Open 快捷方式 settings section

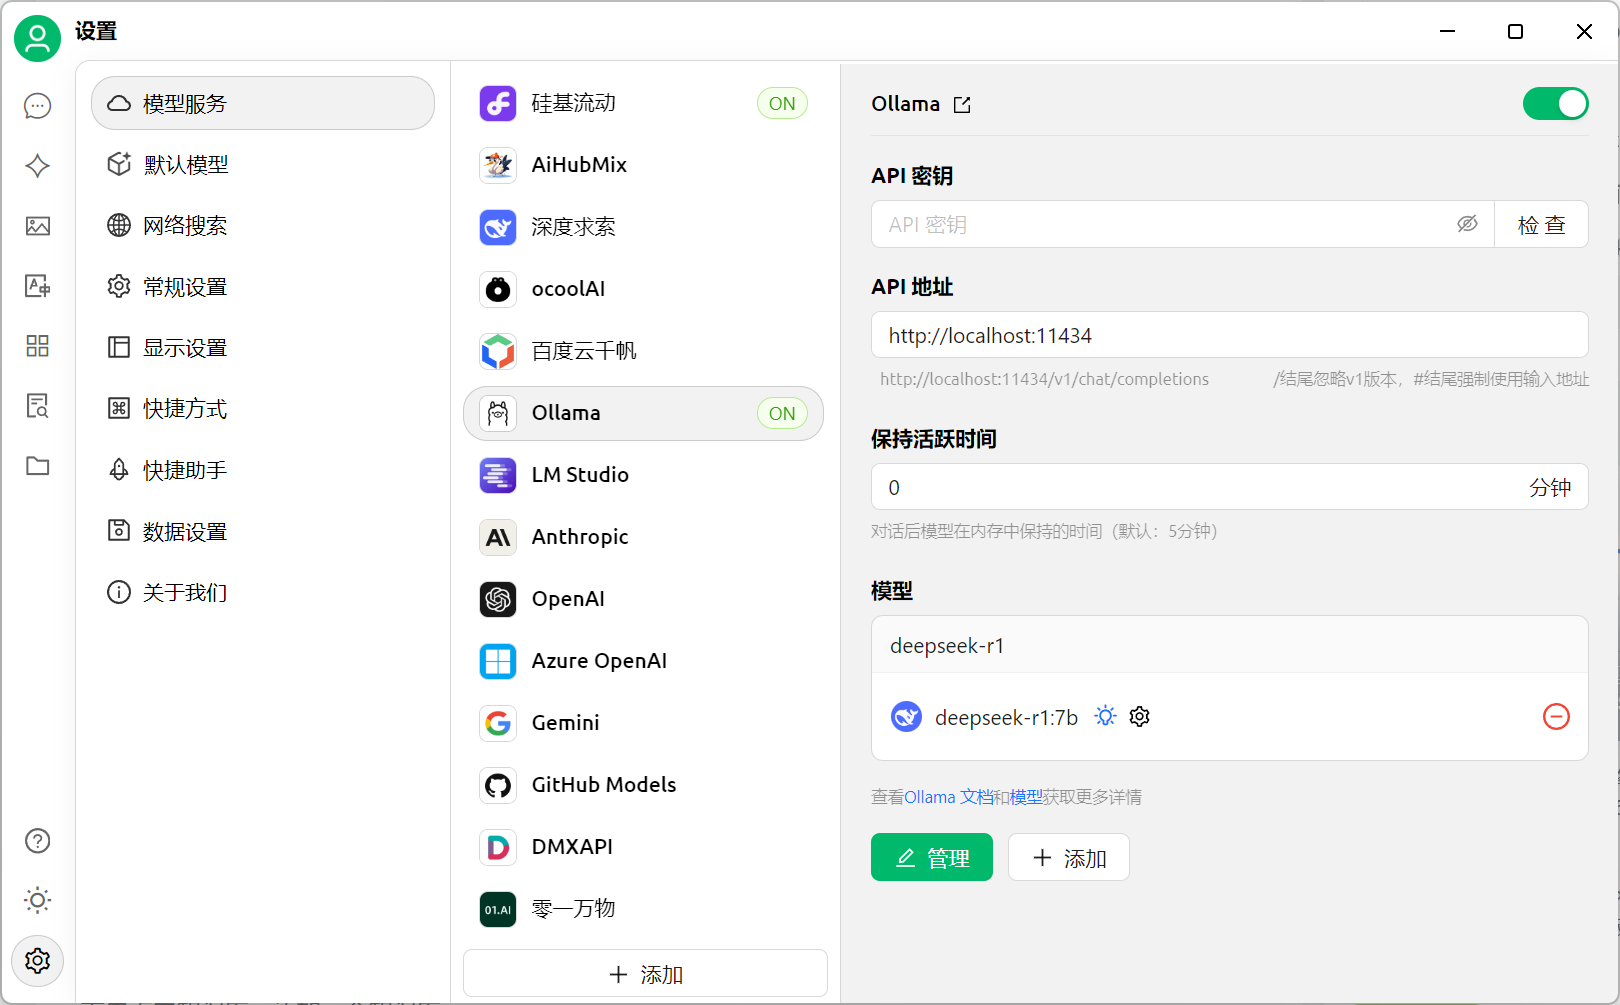pos(263,409)
